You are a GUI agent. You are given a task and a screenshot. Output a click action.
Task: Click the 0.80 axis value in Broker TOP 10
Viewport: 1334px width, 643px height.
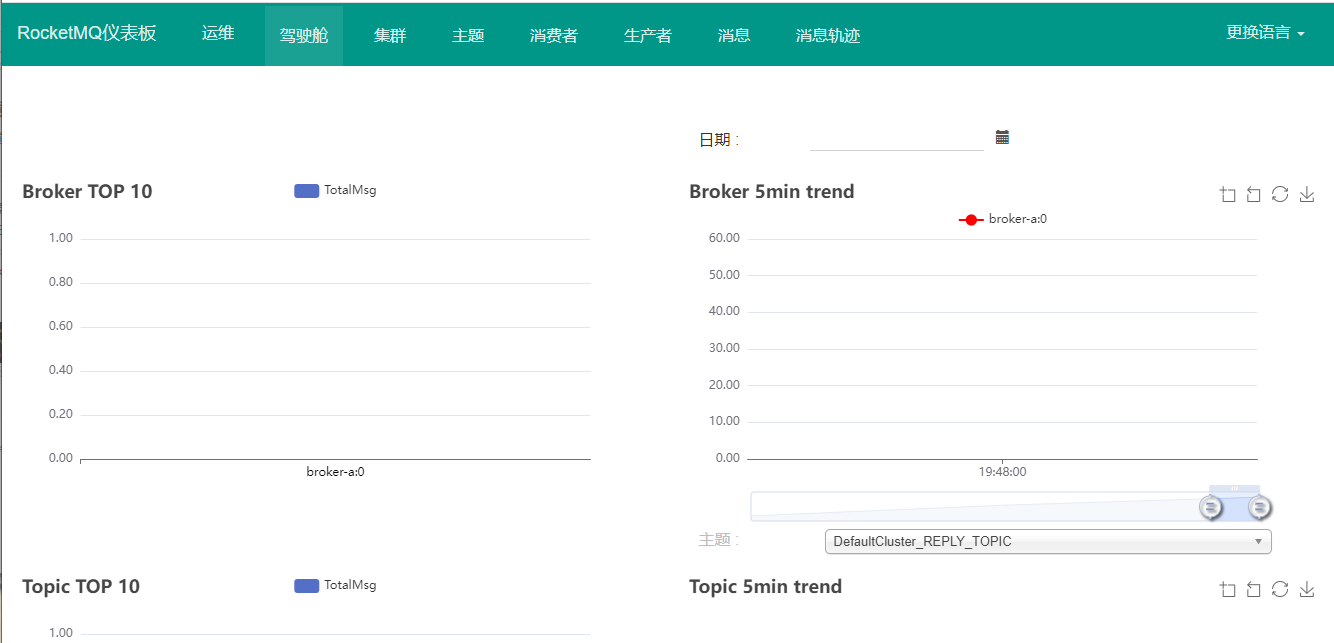(x=61, y=282)
